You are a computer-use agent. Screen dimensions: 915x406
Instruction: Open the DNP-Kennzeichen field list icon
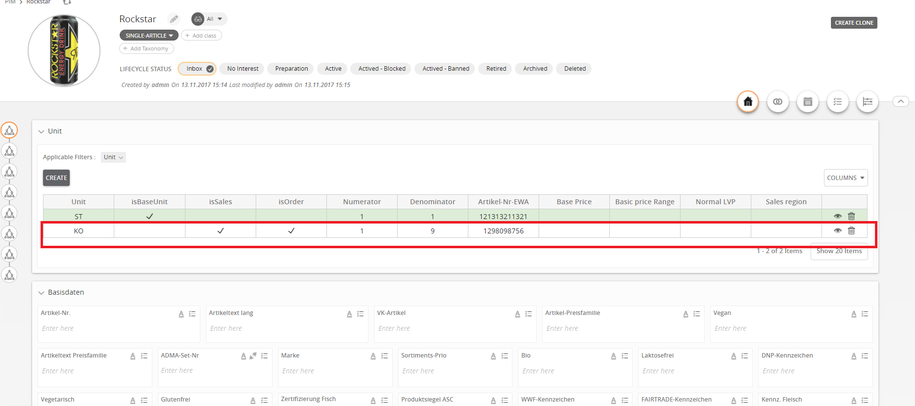(865, 356)
